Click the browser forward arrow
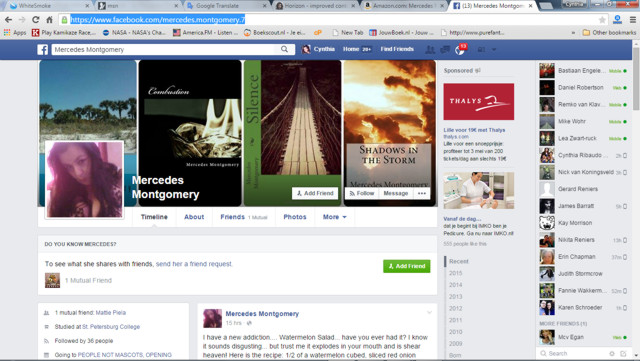Viewport: 640px width, 361px height. (22, 20)
